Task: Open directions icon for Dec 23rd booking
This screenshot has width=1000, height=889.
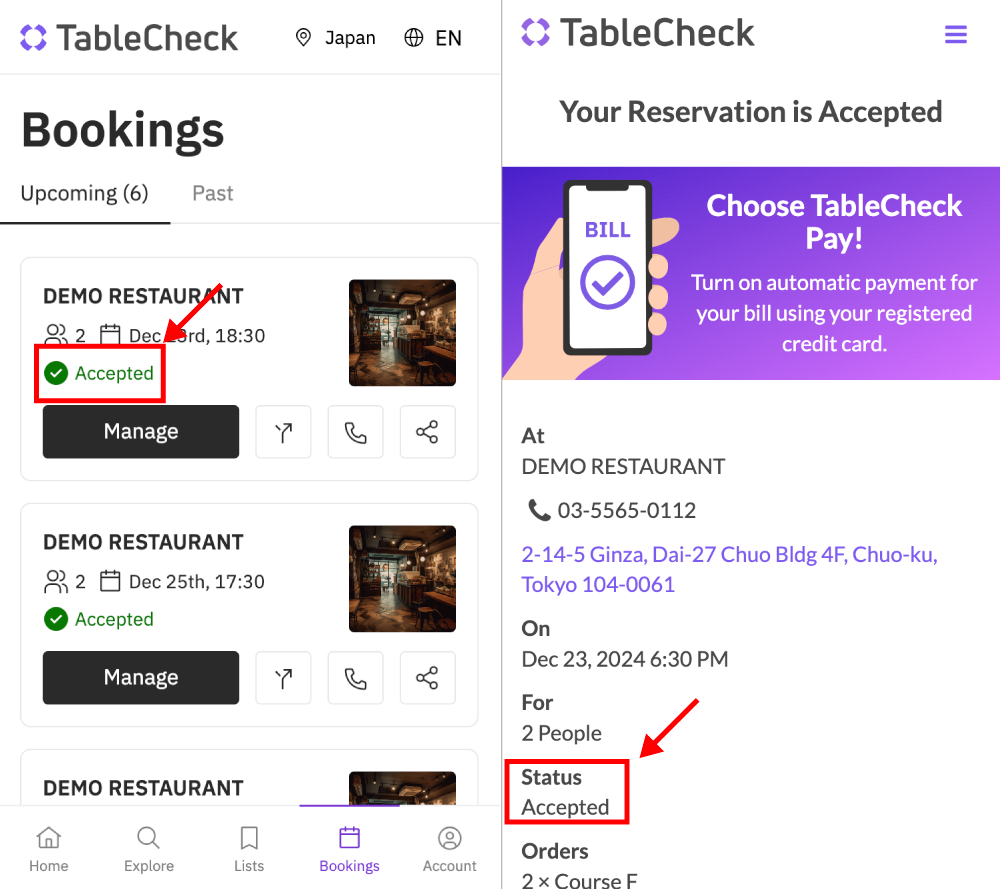Action: [283, 432]
